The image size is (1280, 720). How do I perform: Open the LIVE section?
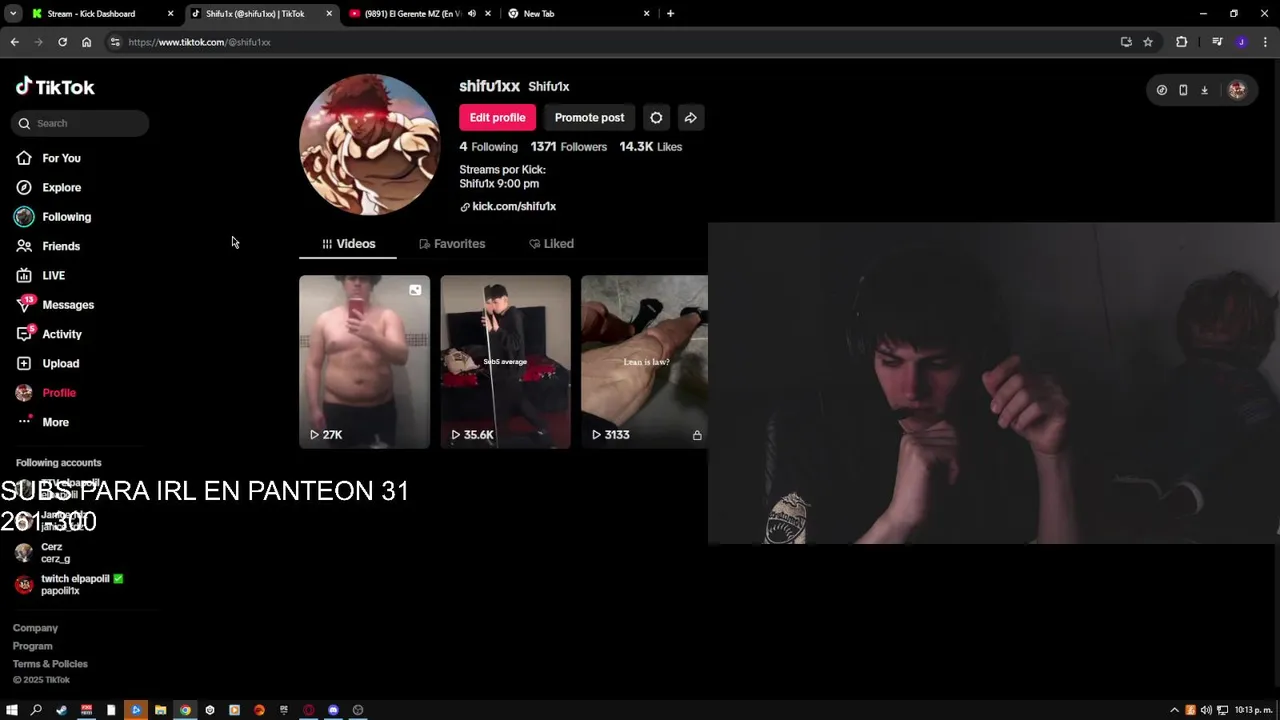[x=40, y=275]
